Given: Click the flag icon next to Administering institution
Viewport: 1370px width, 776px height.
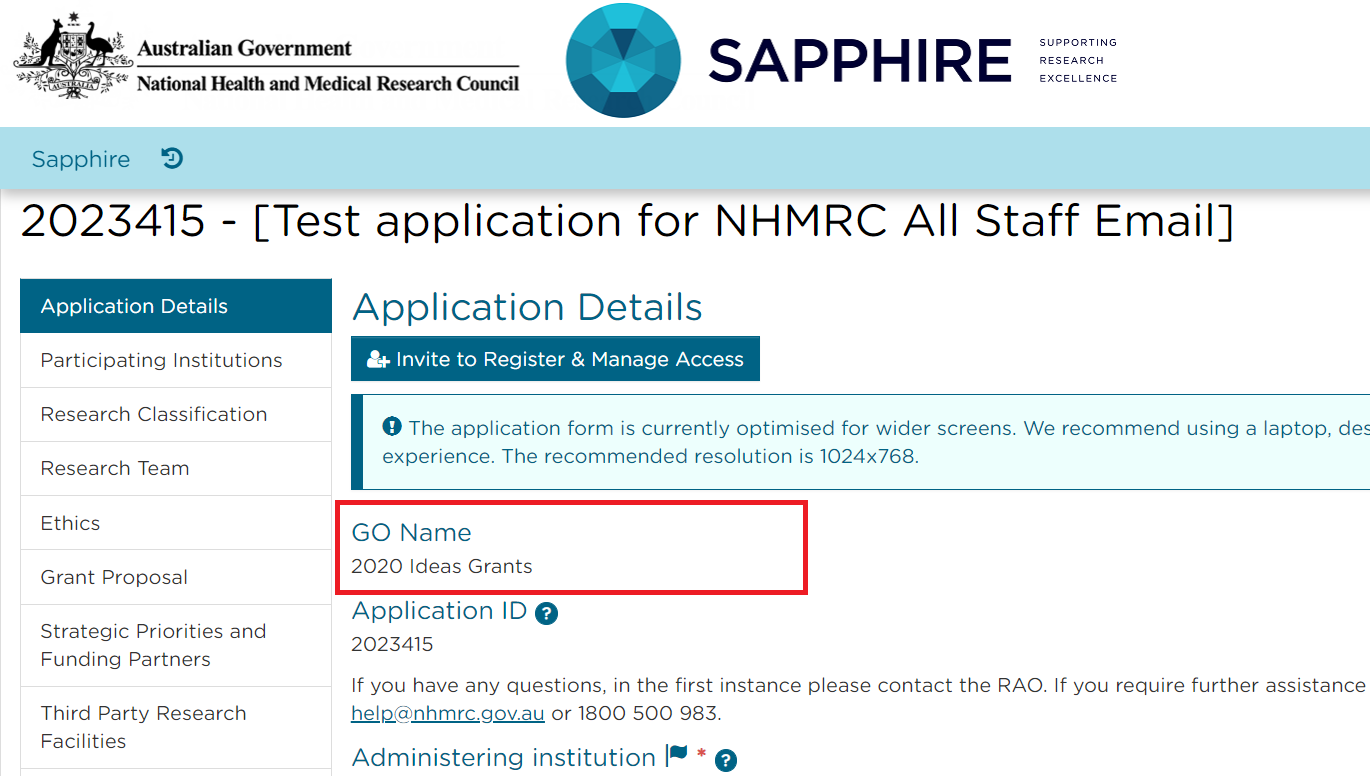Looking at the screenshot, I should [x=678, y=756].
